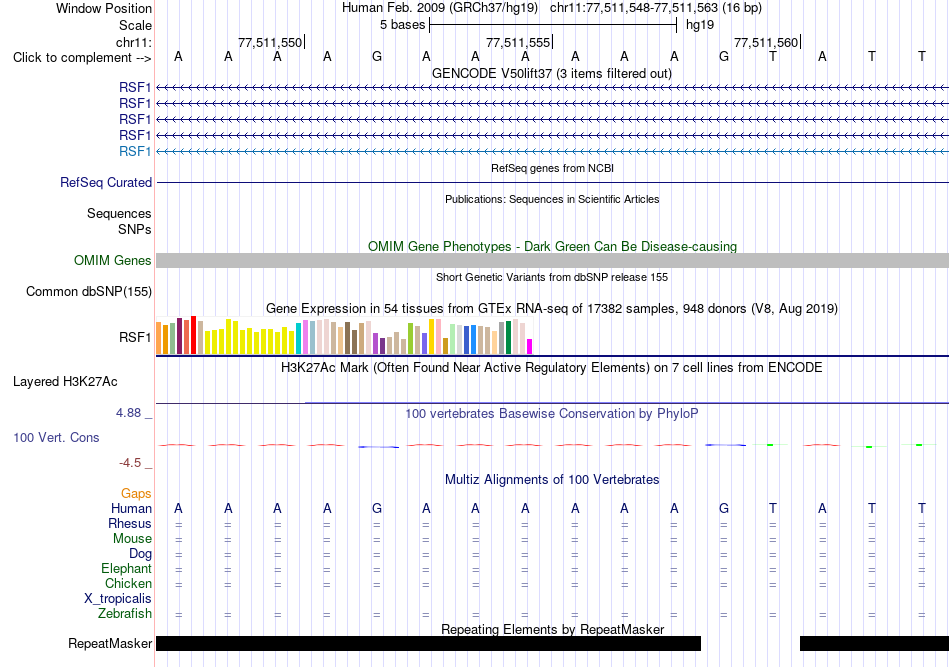Screen dimensions: 950x667
Task: Select the 'Mouse' alignment row label
Action: [132, 539]
